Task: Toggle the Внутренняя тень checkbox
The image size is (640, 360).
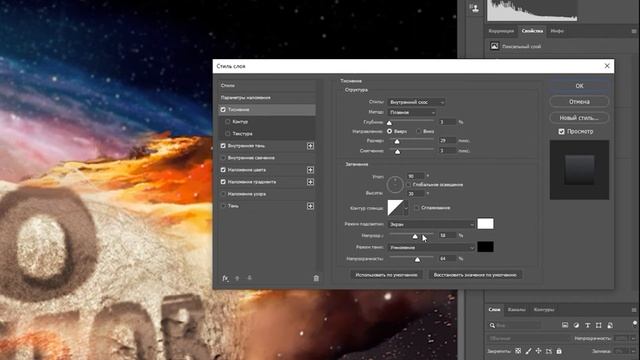Action: pos(223,146)
